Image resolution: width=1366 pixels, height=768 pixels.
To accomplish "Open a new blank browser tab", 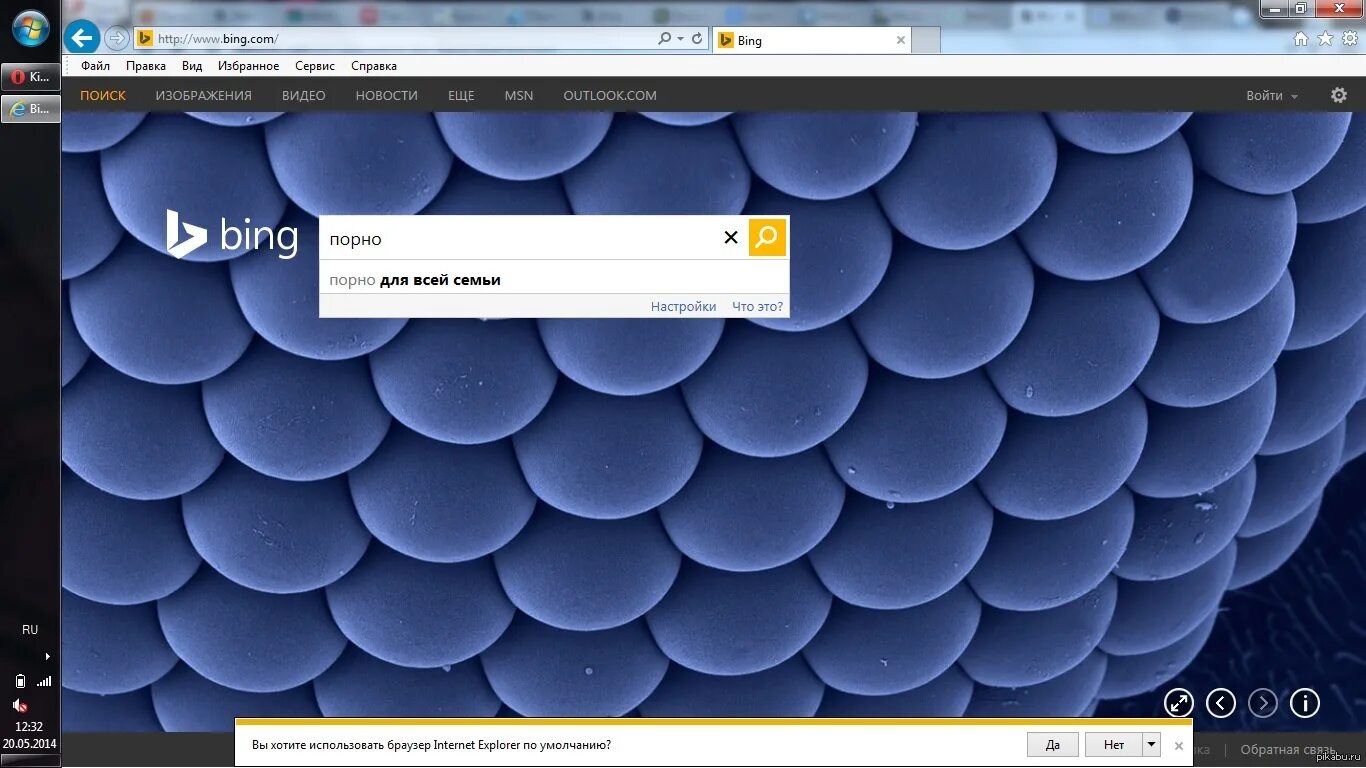I will click(x=926, y=40).
